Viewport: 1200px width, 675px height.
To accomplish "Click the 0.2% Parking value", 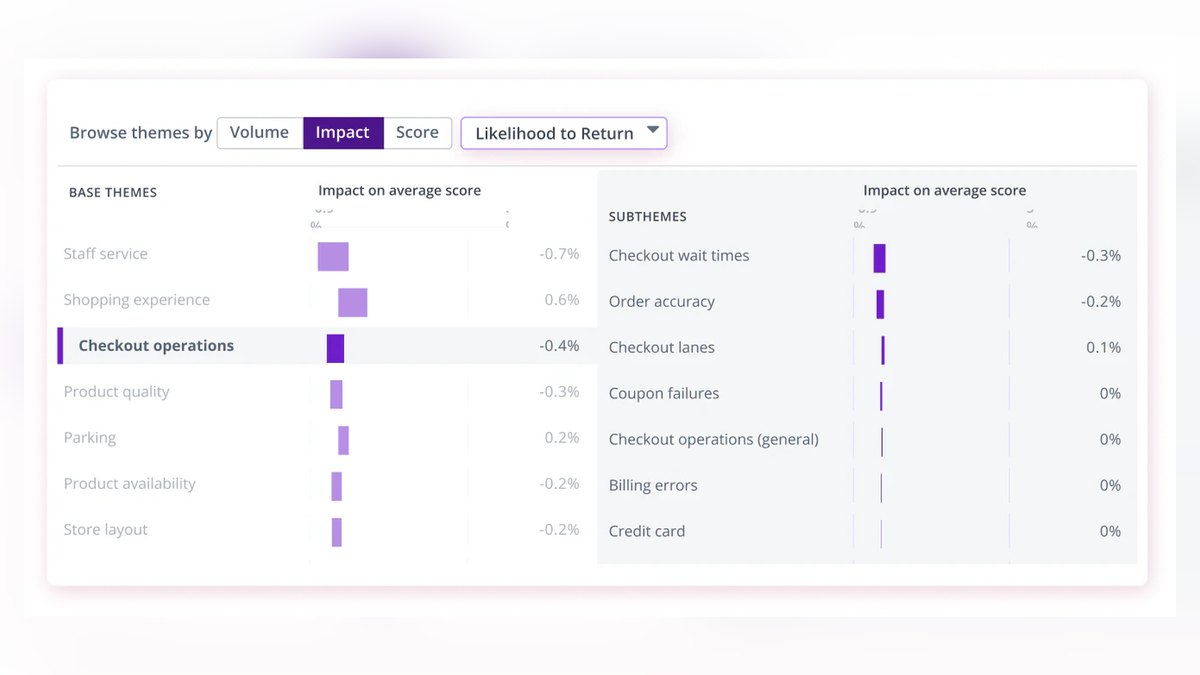I will (x=562, y=438).
